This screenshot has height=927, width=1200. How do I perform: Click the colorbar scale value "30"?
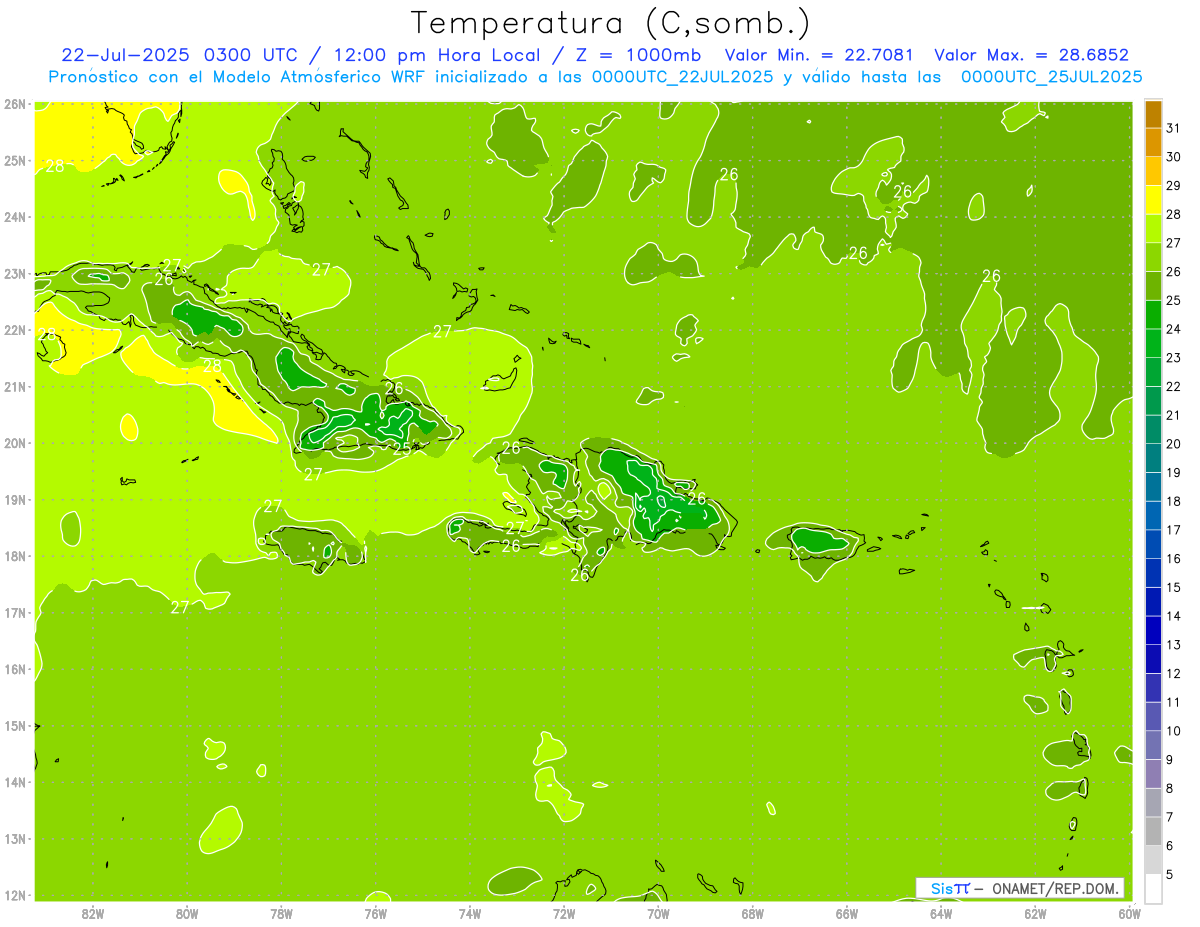pos(1173,157)
